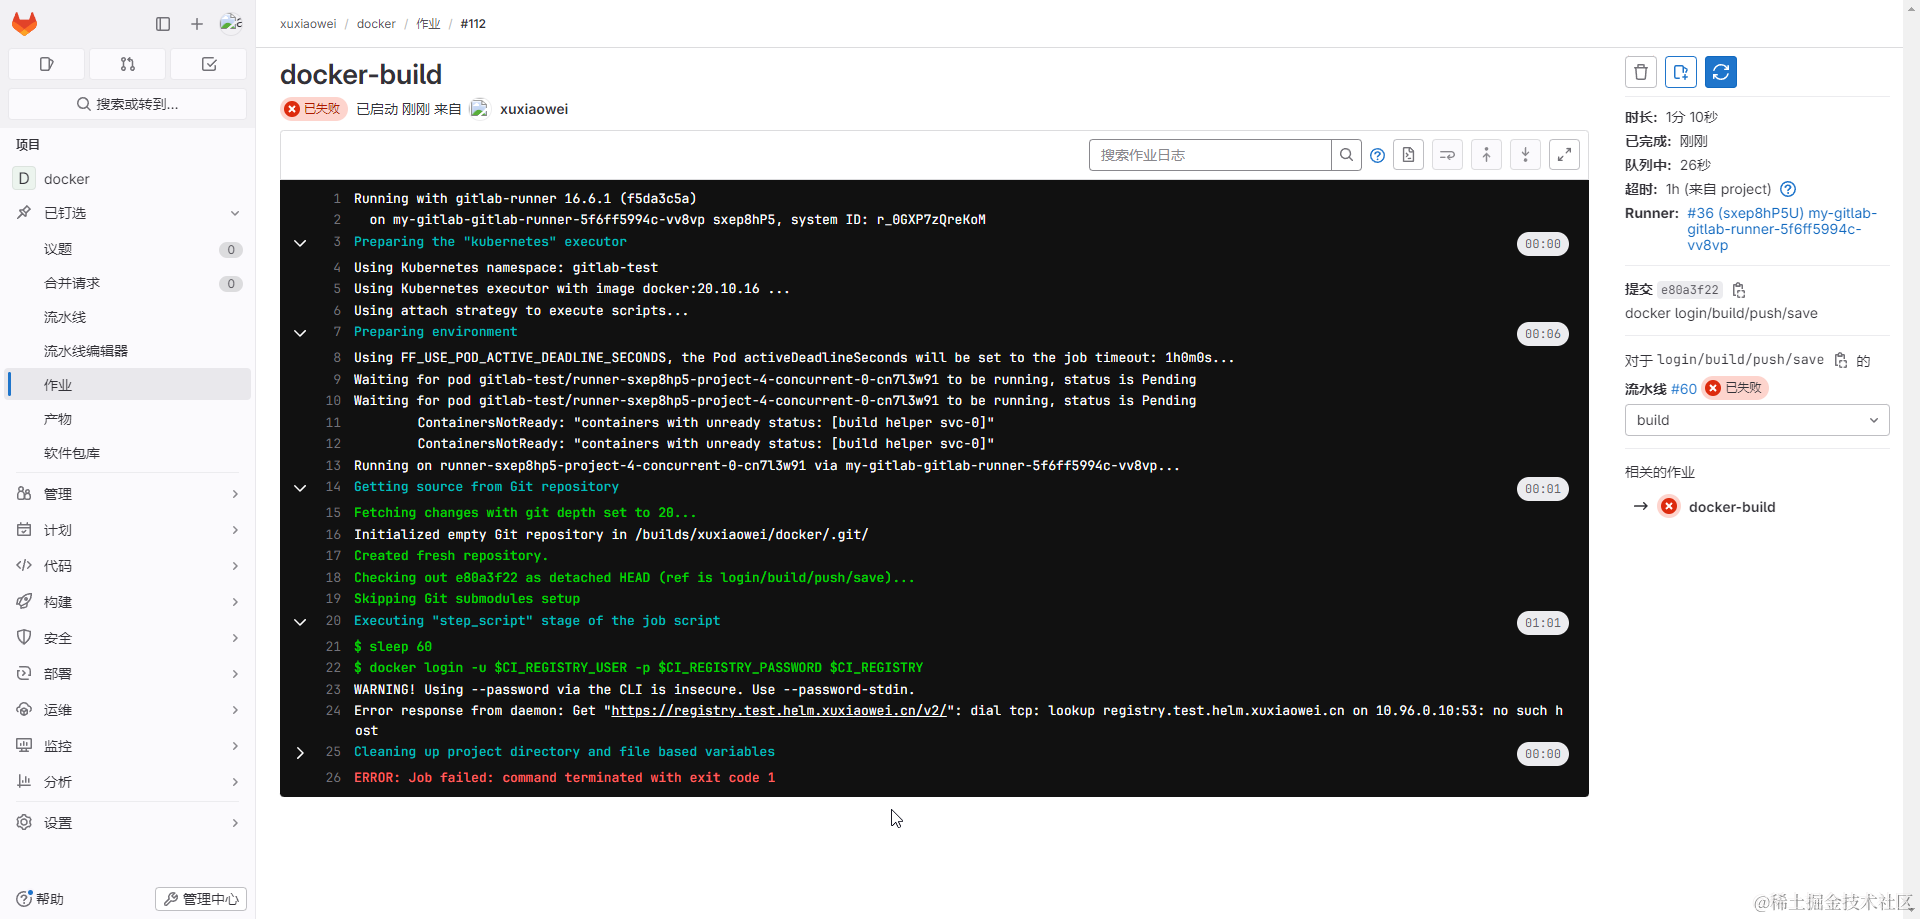
Task: Open the 作业 menu item in sidebar
Action: pyautogui.click(x=58, y=384)
